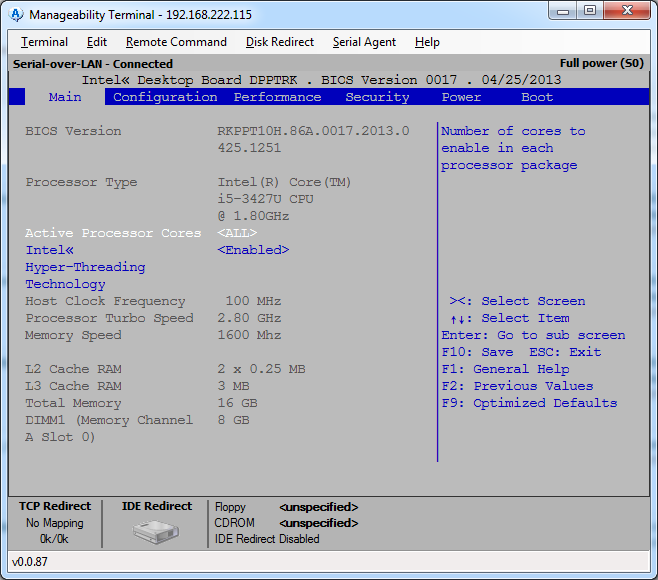Click the Serial-over-LAN - Connected status
Screen dimensions: 658x580
tap(93, 64)
